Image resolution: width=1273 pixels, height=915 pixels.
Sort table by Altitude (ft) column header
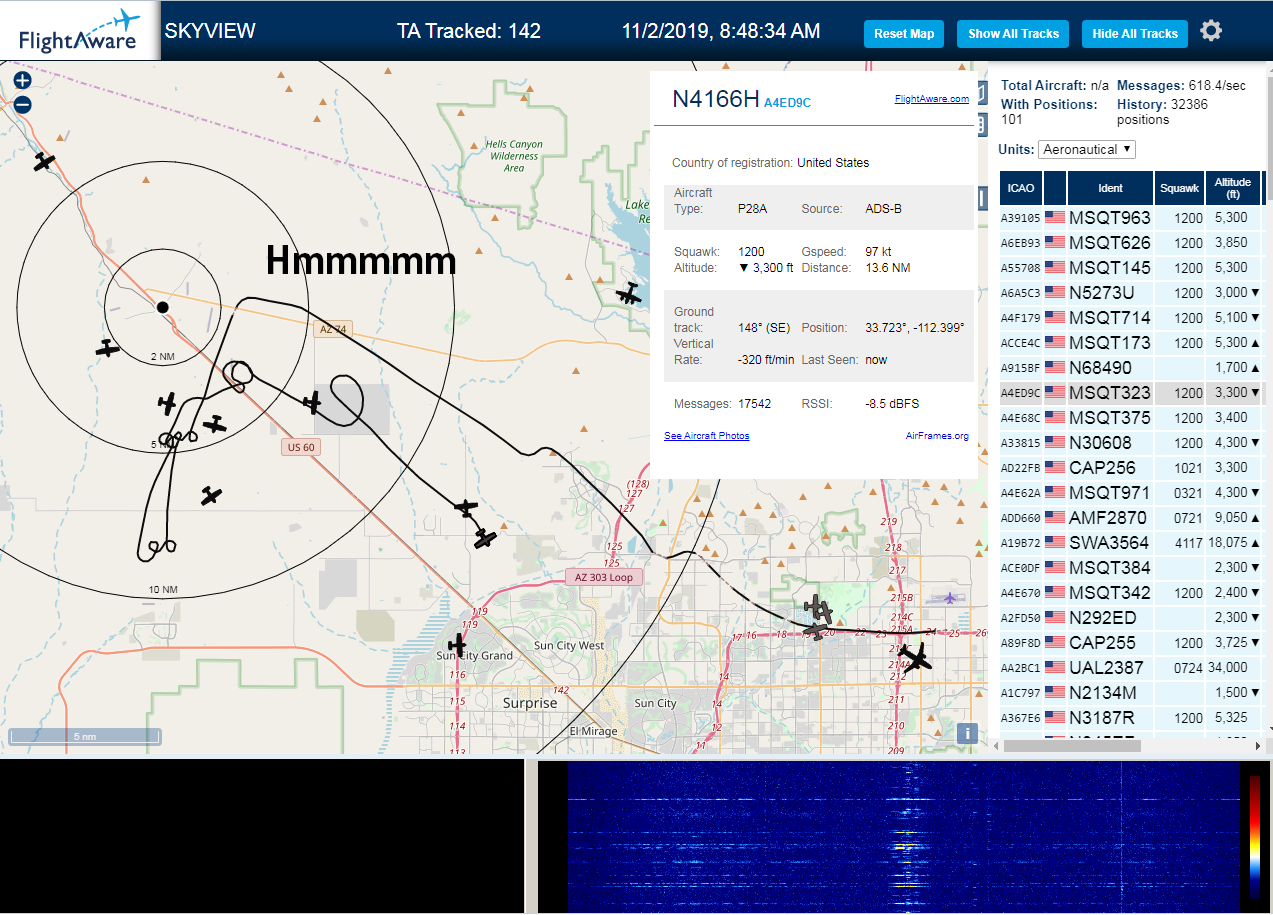click(1232, 188)
